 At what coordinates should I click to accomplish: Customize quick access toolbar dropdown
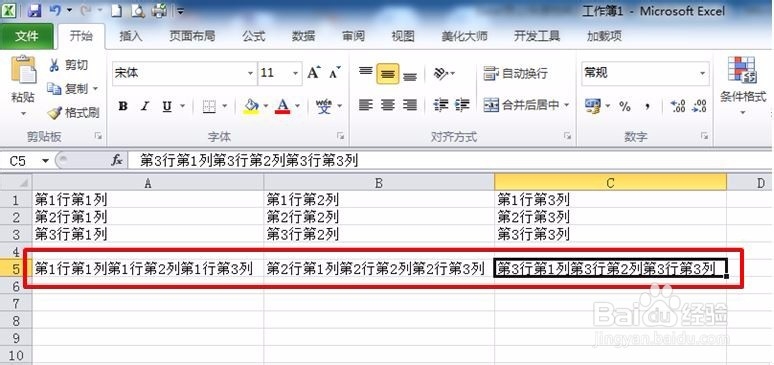click(x=180, y=10)
